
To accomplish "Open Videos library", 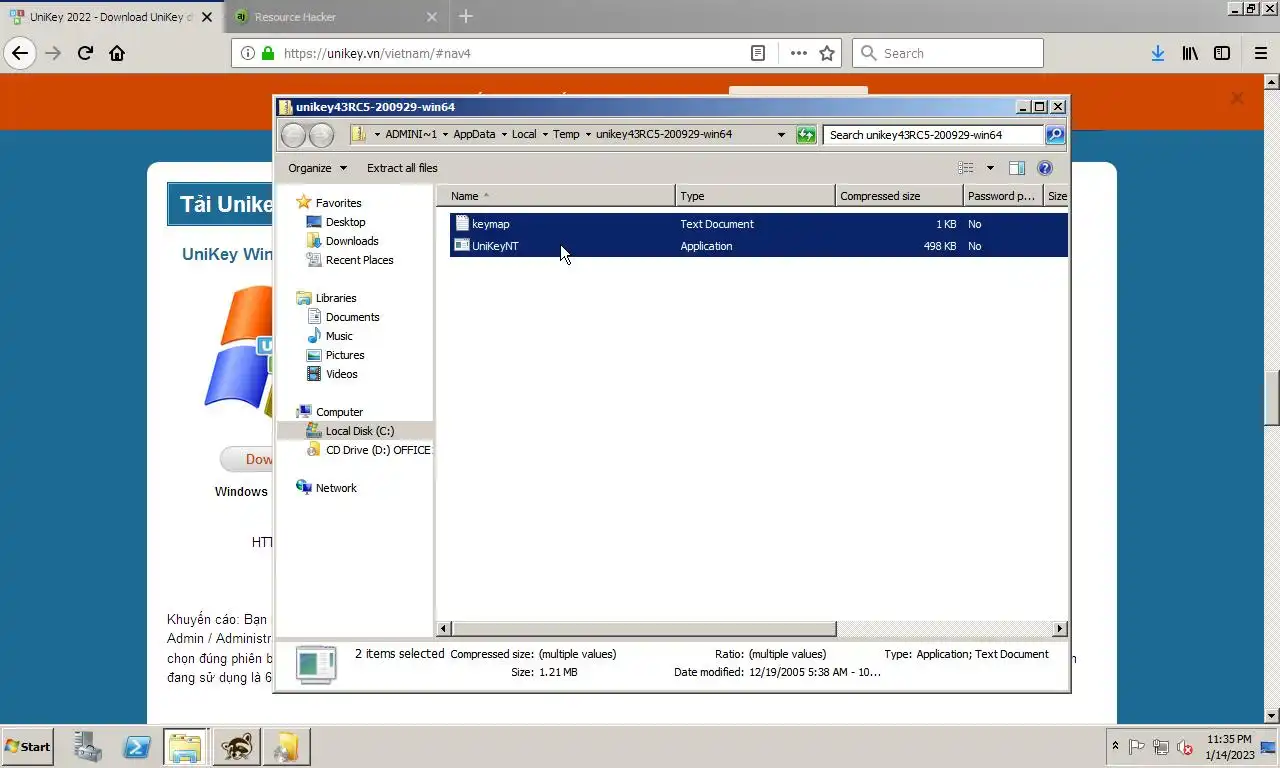I will click(x=341, y=374).
